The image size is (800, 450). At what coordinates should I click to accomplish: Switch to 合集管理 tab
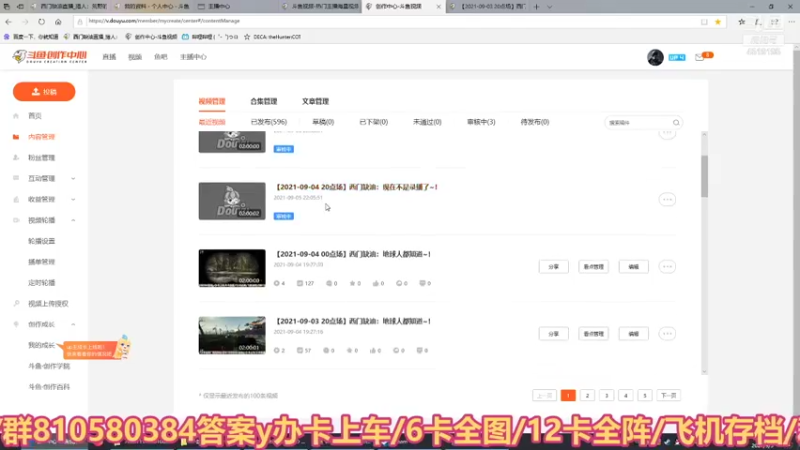[264, 102]
